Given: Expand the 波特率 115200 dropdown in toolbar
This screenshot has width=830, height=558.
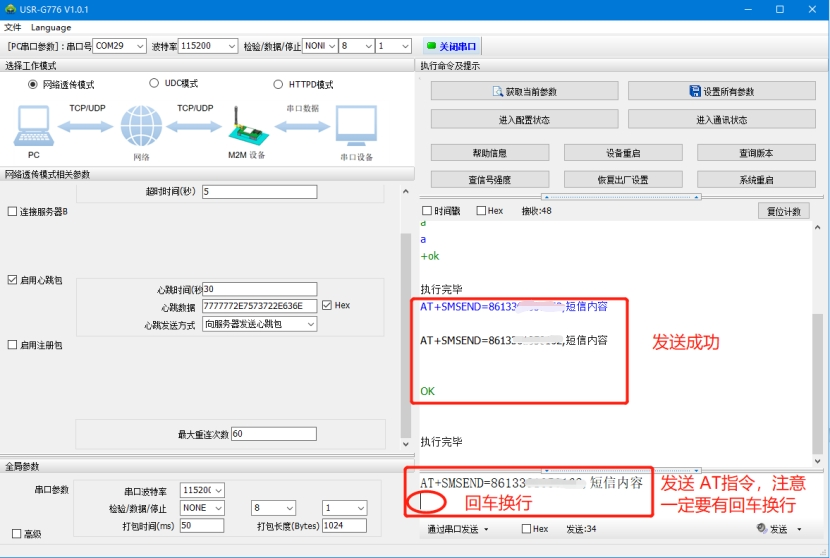Looking at the screenshot, I should point(208,46).
